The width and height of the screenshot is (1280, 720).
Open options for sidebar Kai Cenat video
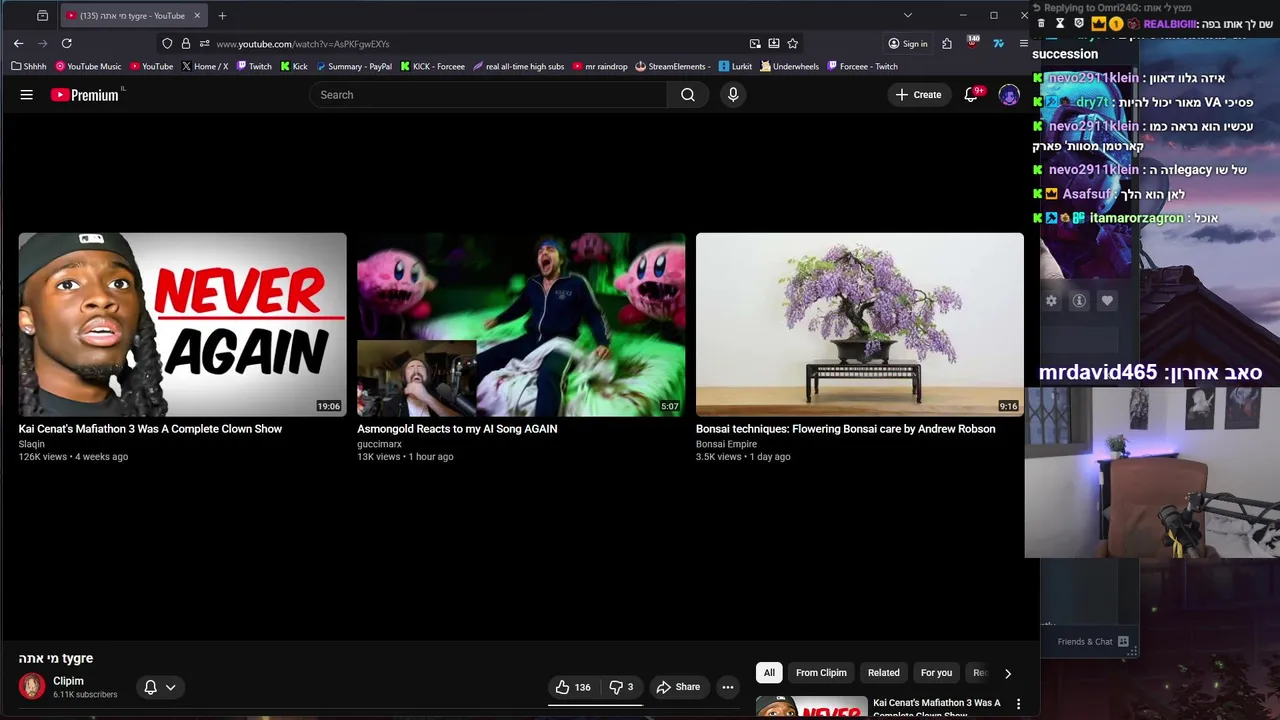click(x=1018, y=704)
